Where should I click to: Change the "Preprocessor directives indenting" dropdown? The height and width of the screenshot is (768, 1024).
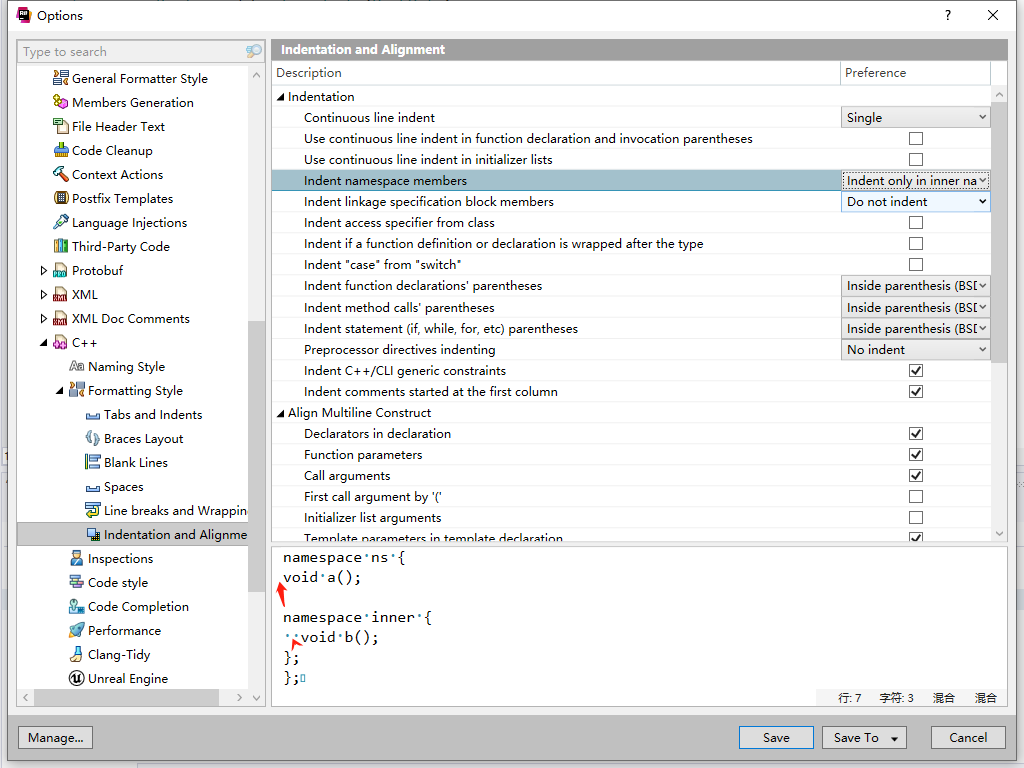pos(914,348)
